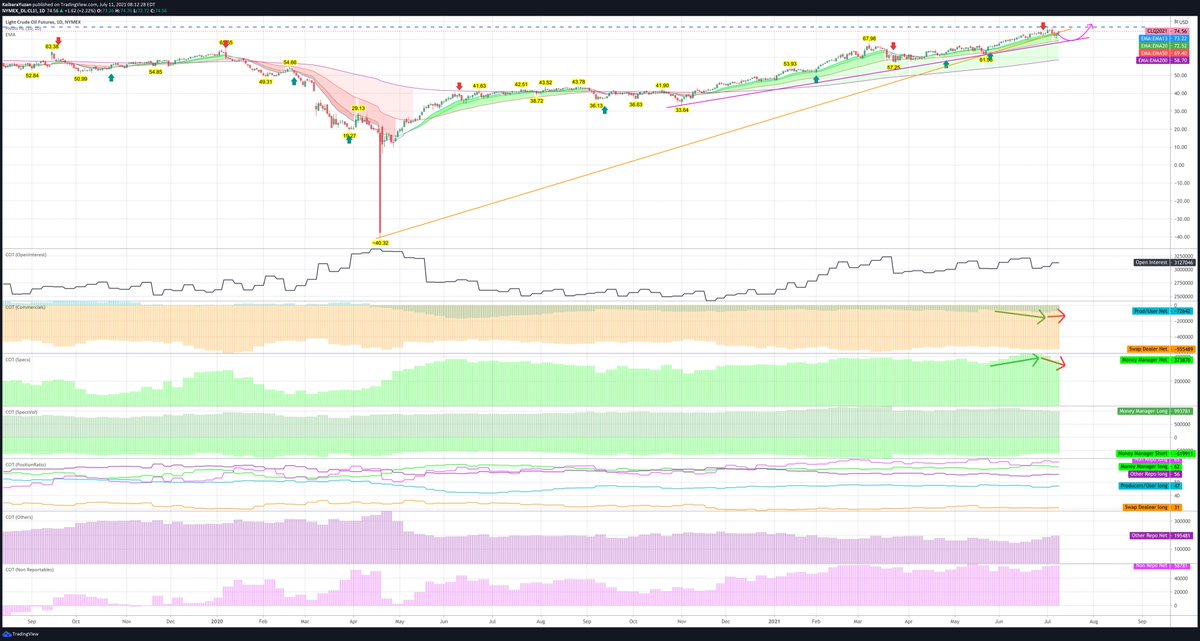Image resolution: width=1200 pixels, height=641 pixels.
Task: Click the red sell arrow near 41.63
Action: (459, 87)
